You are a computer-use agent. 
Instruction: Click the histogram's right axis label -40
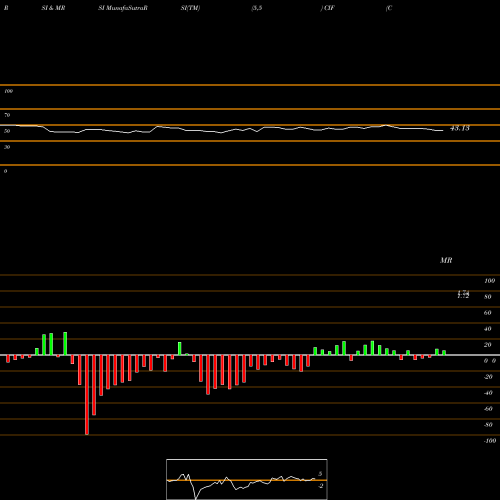point(488,393)
